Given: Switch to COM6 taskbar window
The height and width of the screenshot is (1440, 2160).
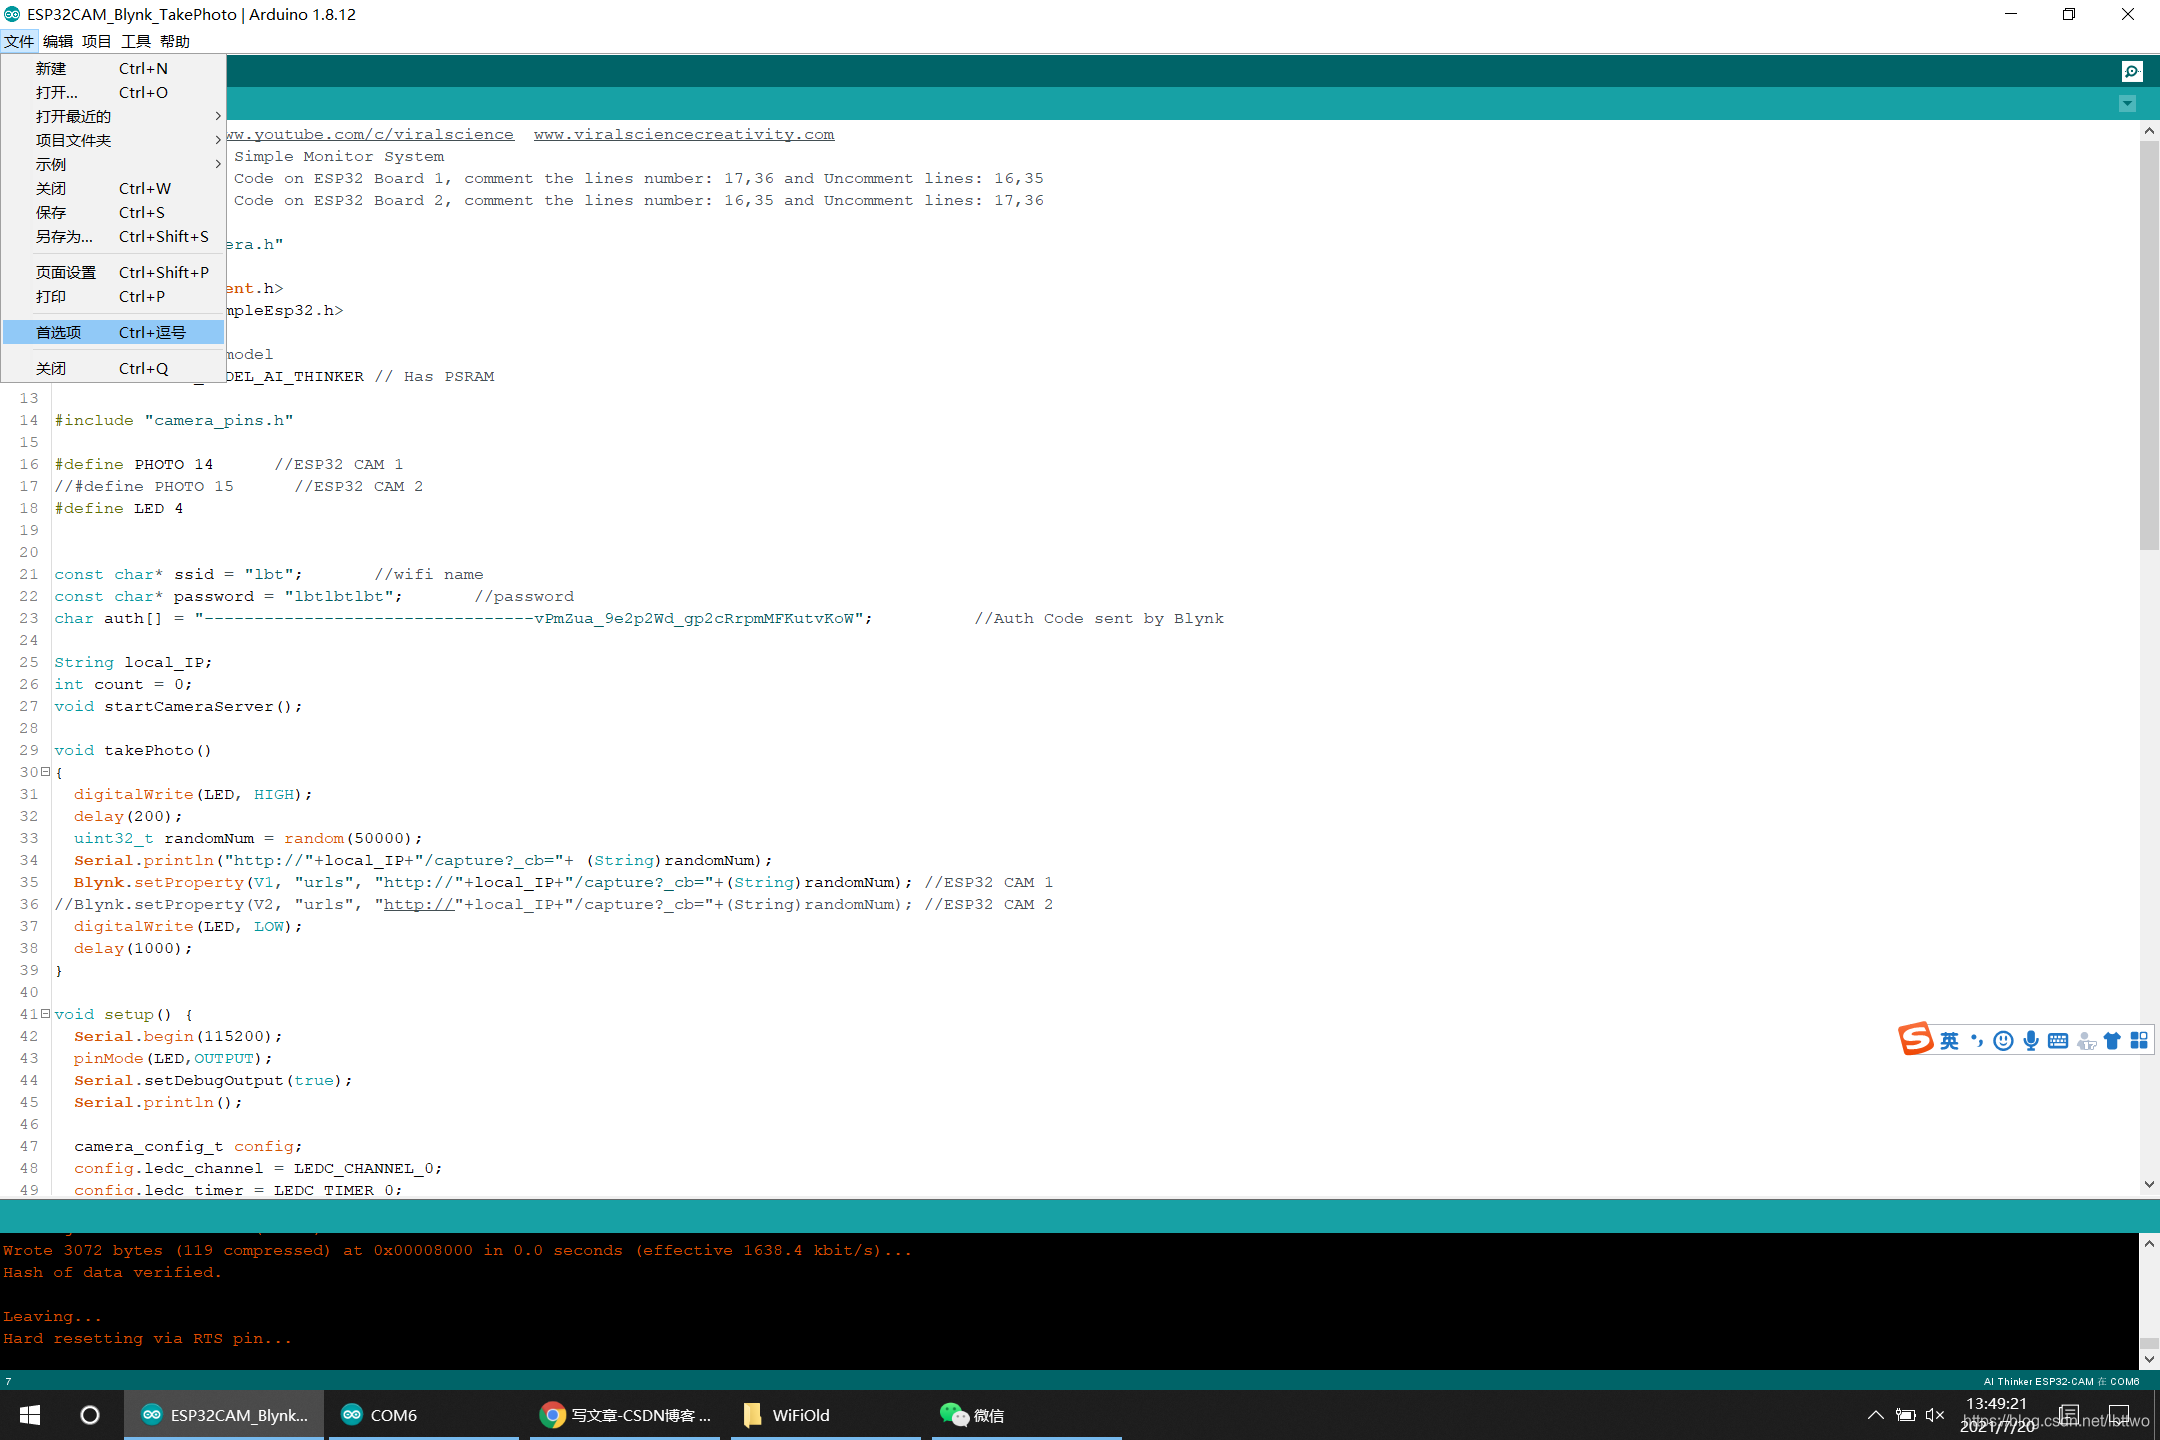Looking at the screenshot, I should [424, 1415].
